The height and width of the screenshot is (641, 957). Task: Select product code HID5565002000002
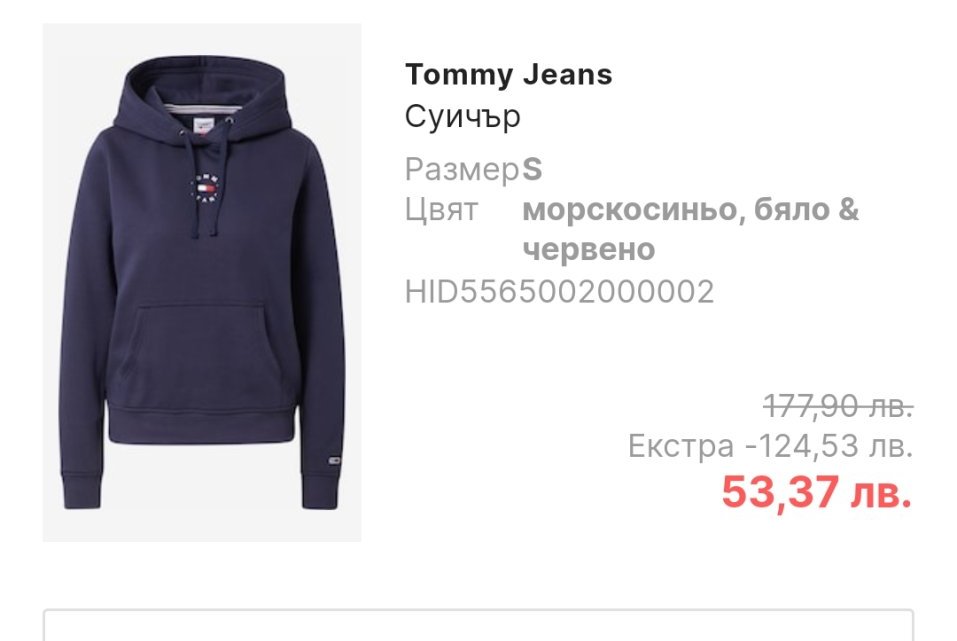(560, 291)
